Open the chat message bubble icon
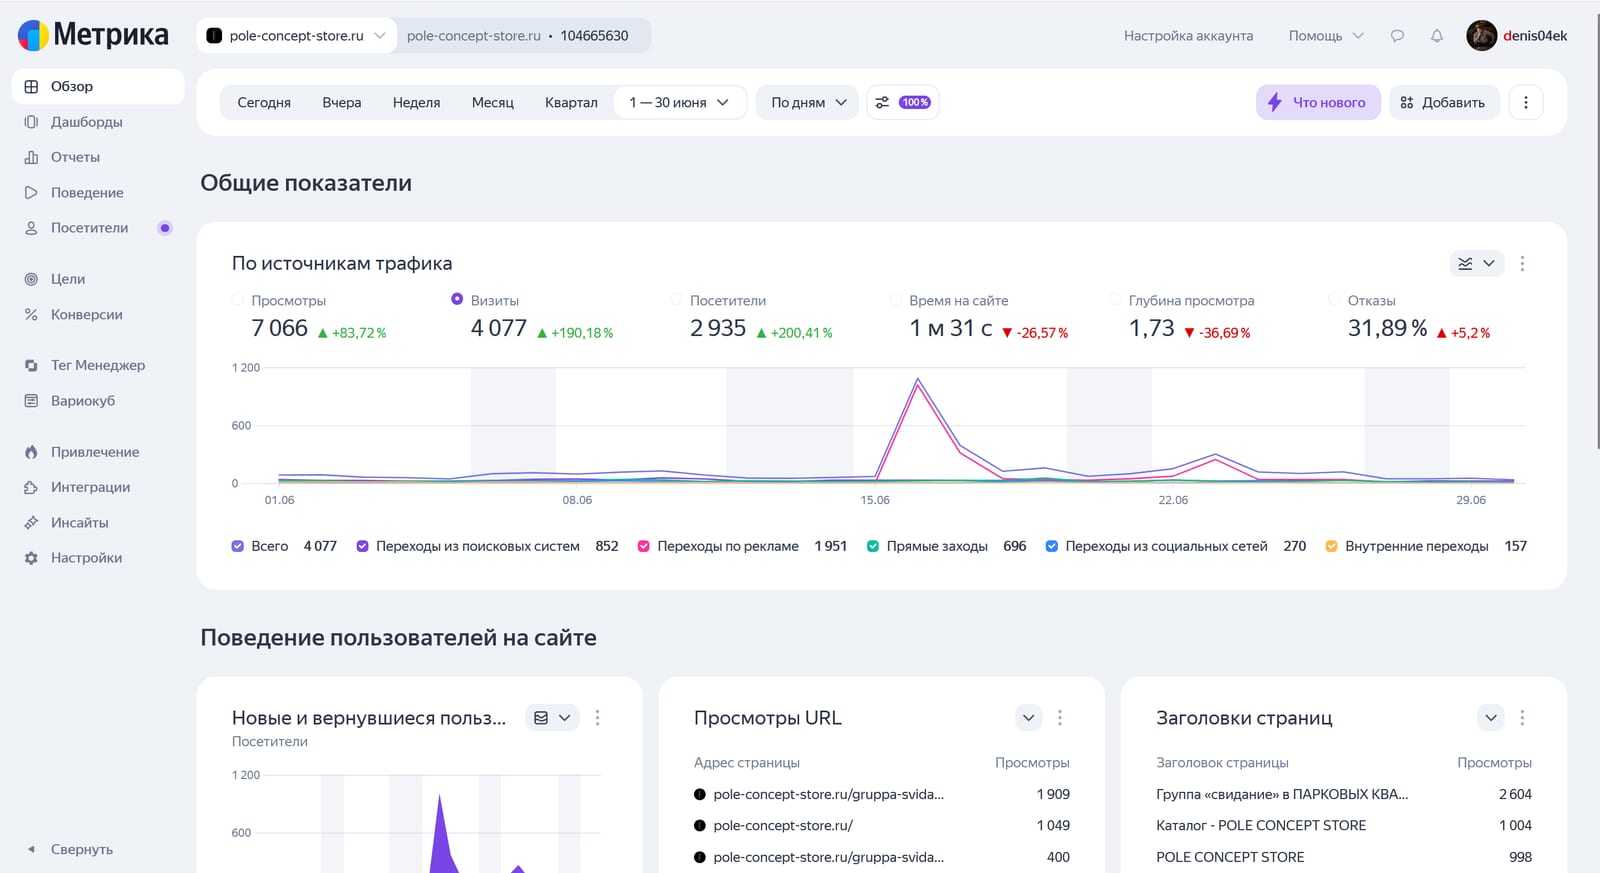Viewport: 1600px width, 873px height. pyautogui.click(x=1397, y=36)
